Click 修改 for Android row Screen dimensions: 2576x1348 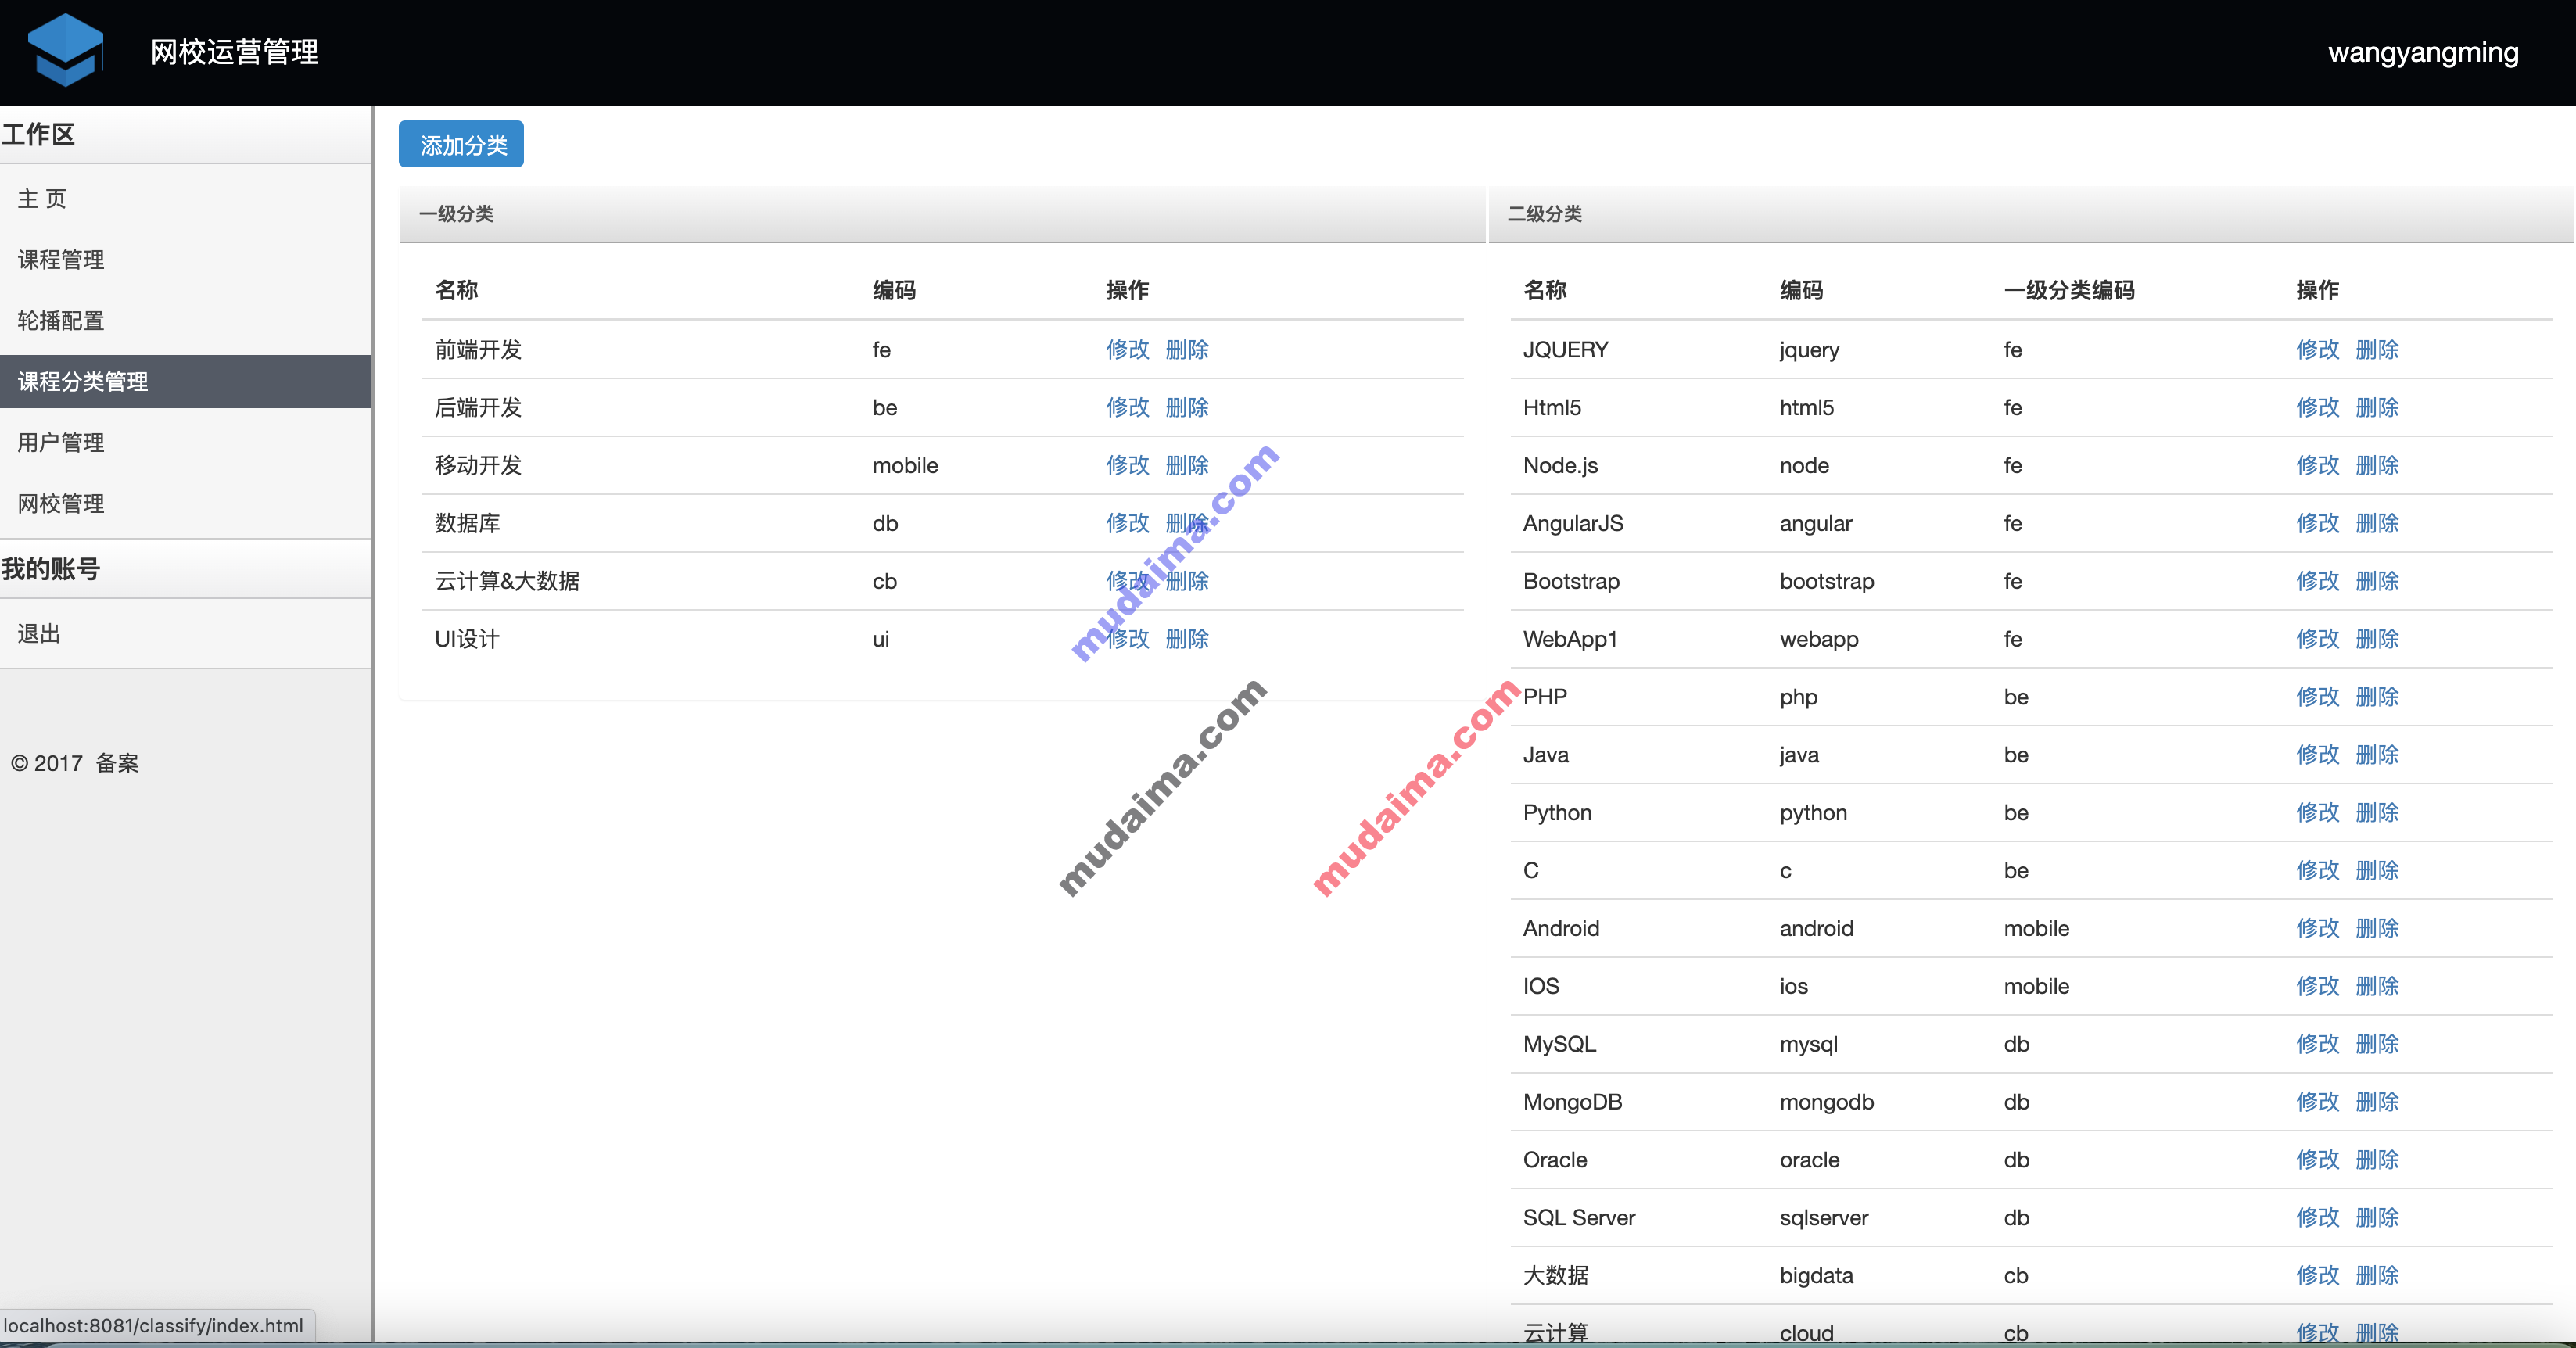2317,930
